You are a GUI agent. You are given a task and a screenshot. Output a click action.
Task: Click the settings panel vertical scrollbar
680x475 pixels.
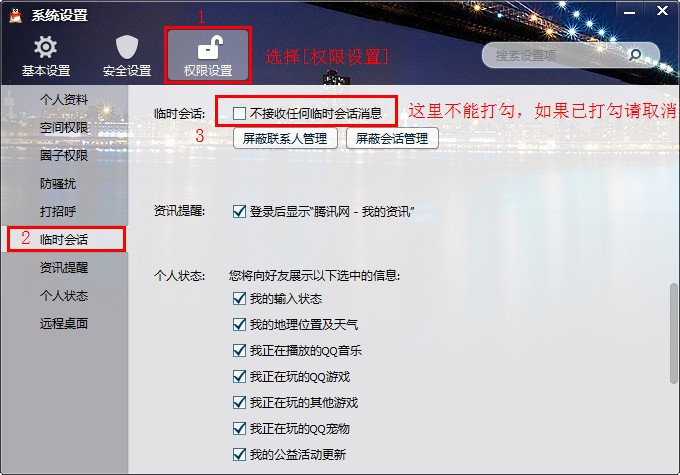(673, 333)
